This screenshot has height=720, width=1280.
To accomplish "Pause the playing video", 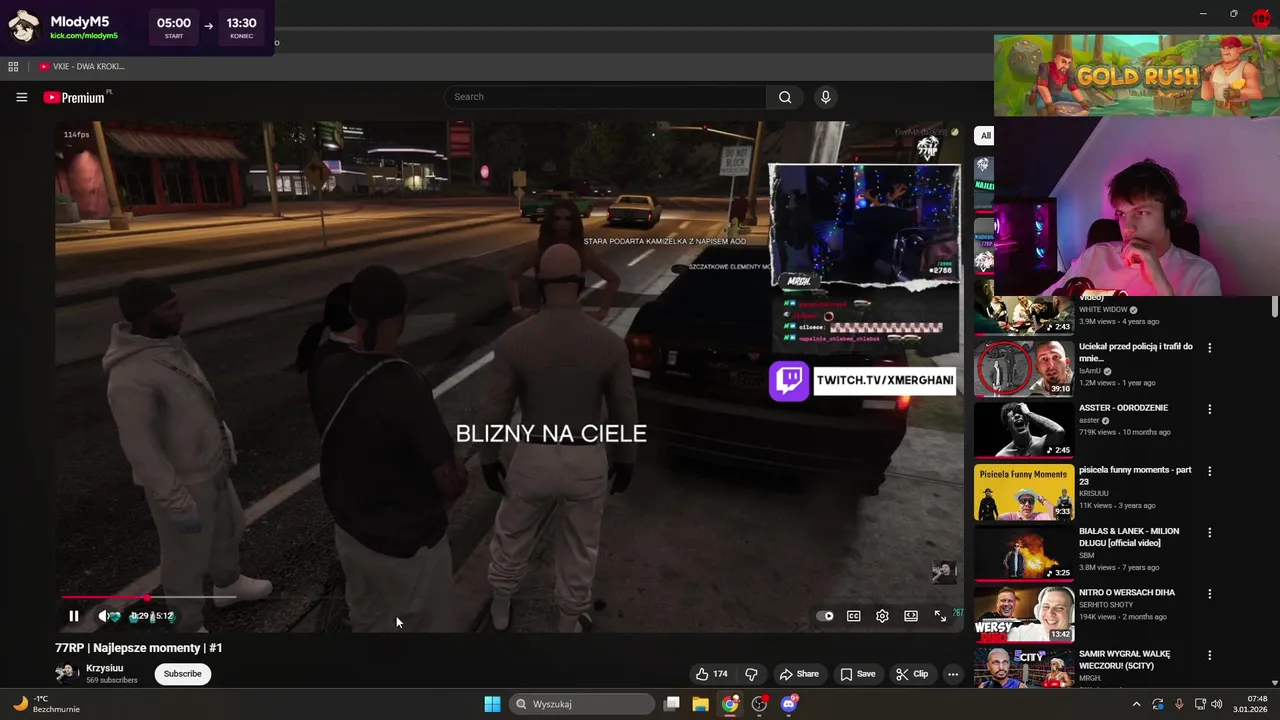I will tap(73, 616).
